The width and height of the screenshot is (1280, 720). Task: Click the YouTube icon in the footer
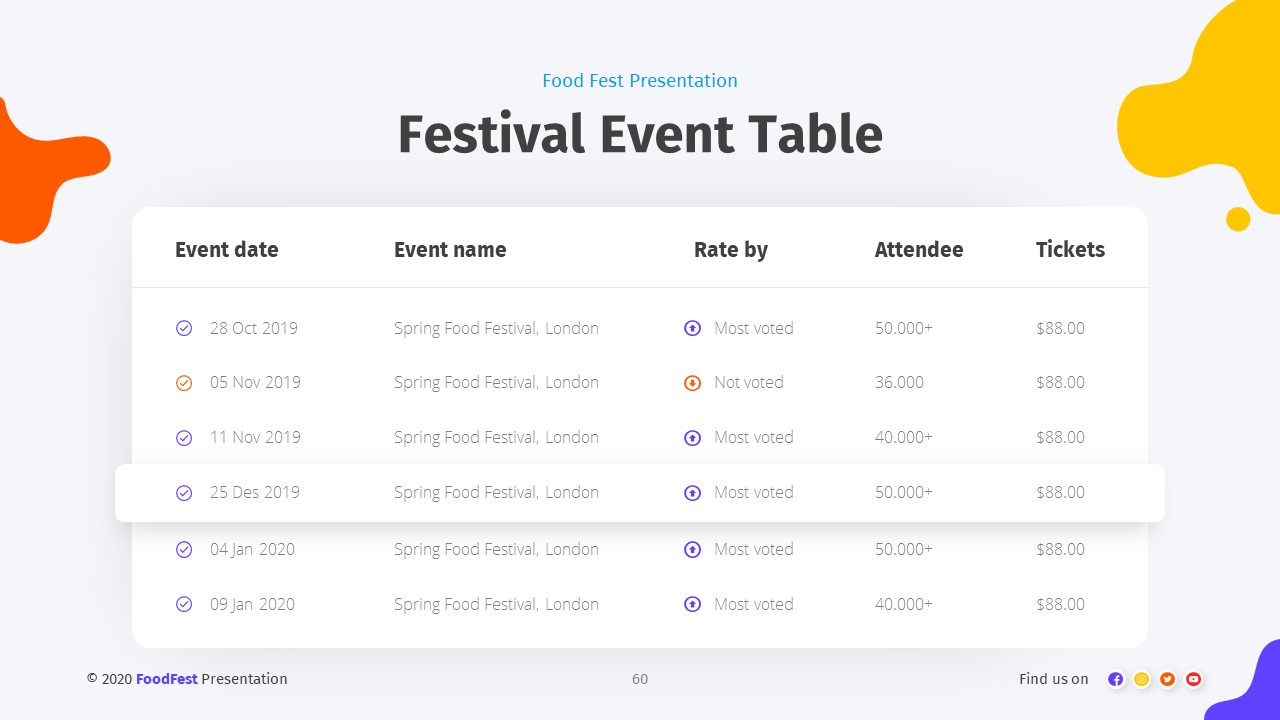point(1193,679)
